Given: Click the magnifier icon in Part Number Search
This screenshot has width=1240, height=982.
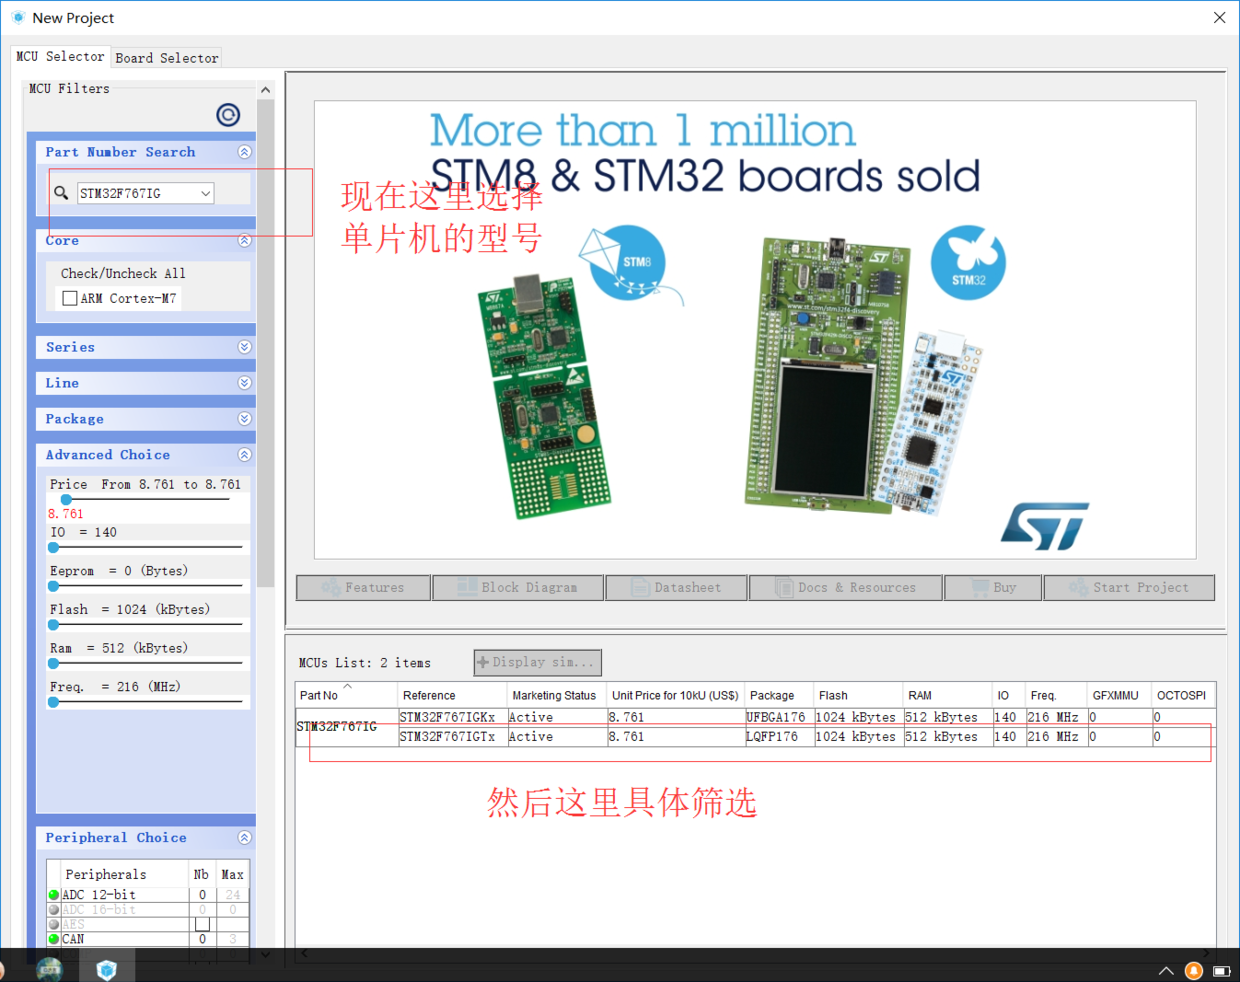Looking at the screenshot, I should tap(61, 193).
